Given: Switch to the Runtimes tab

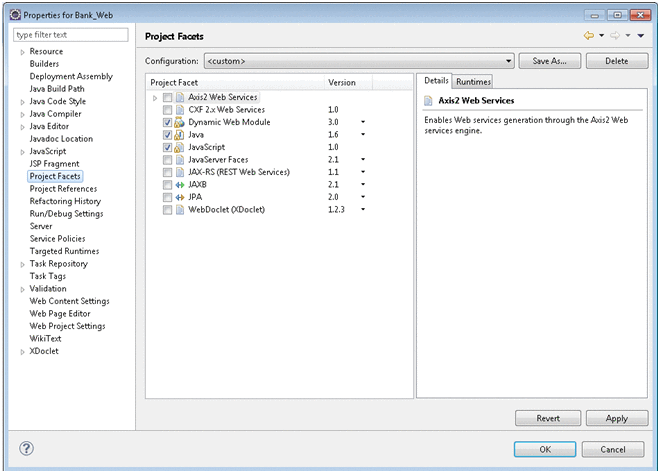Looking at the screenshot, I should [473, 81].
